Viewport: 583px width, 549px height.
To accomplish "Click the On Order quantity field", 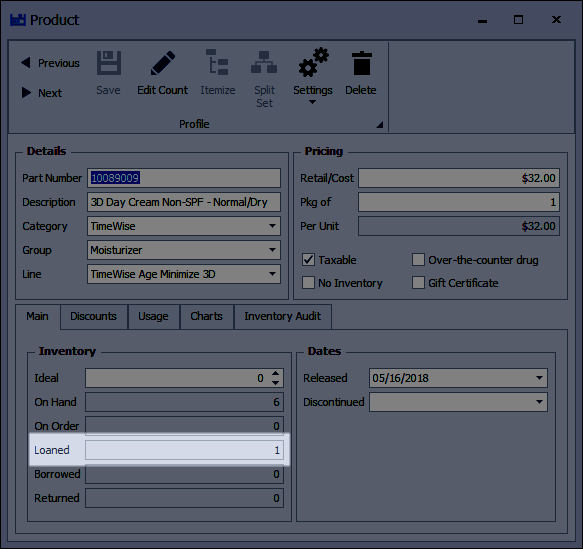I will [x=184, y=426].
